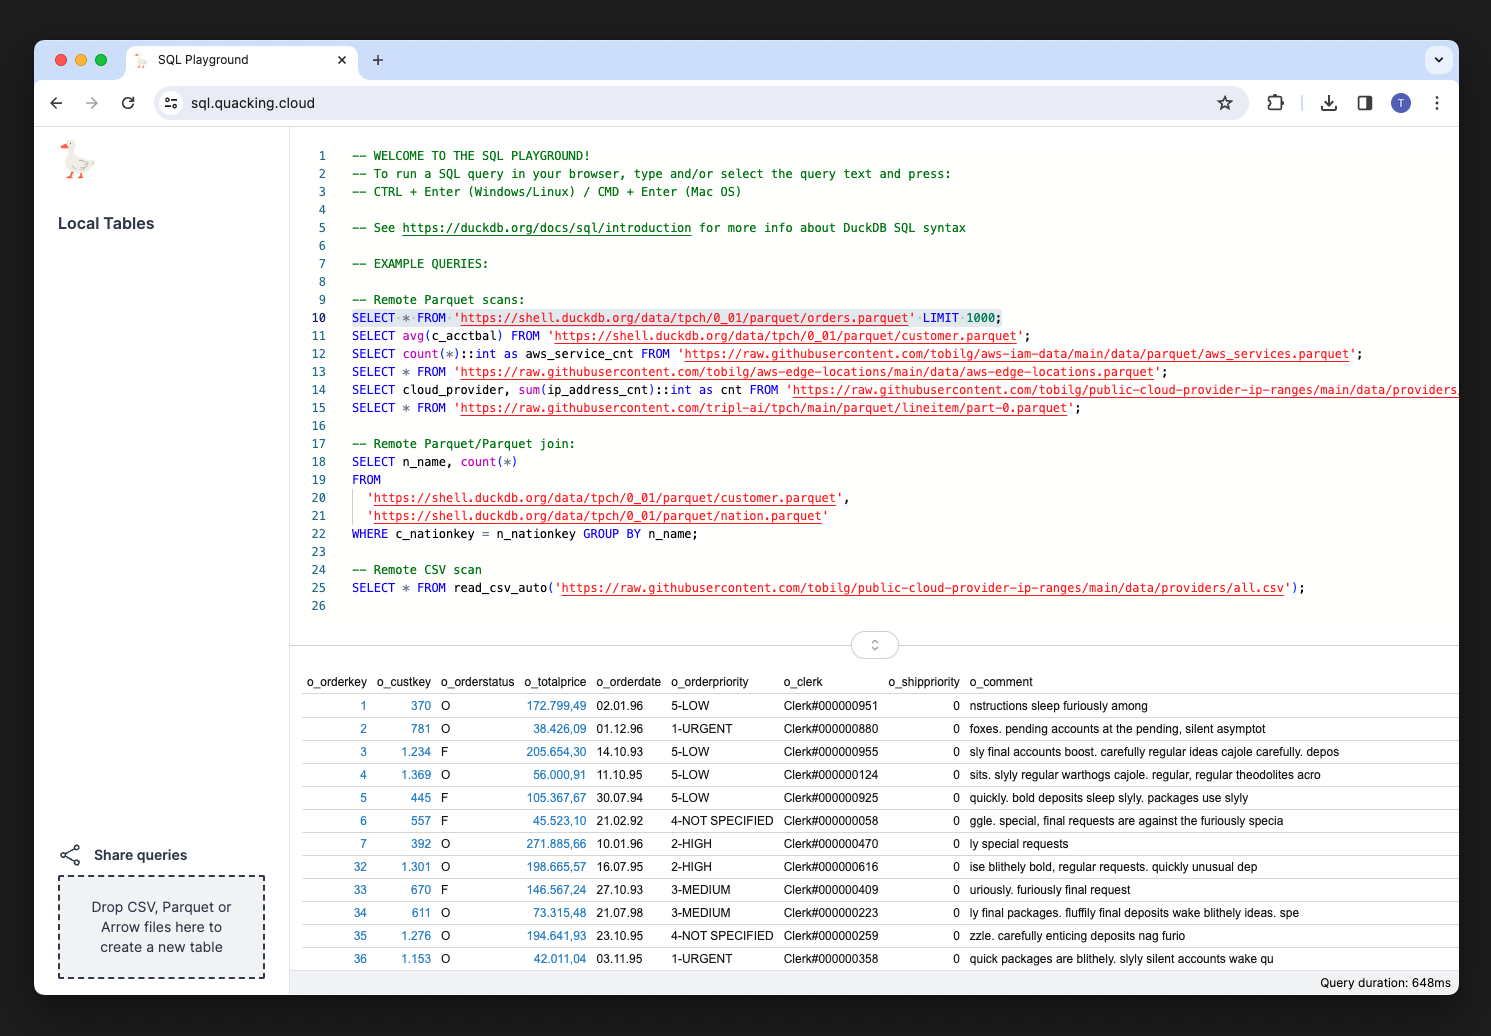Click the forward navigation arrow
Screen dimensions: 1491x1036
92,103
